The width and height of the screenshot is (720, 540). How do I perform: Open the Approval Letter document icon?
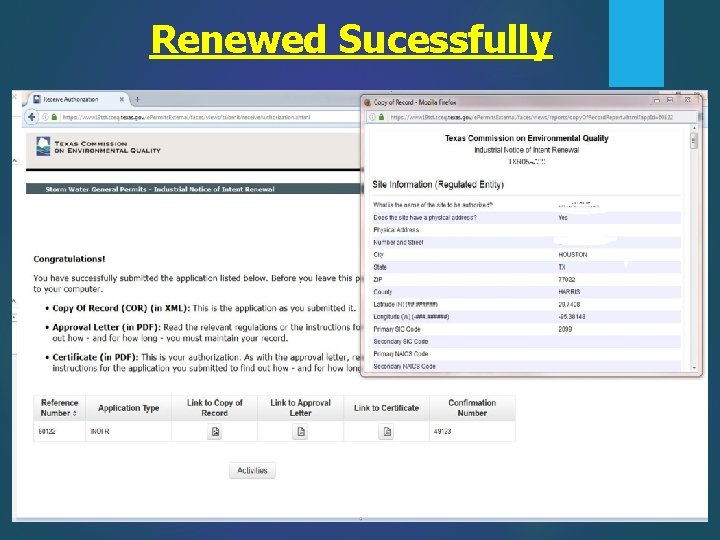(x=300, y=432)
